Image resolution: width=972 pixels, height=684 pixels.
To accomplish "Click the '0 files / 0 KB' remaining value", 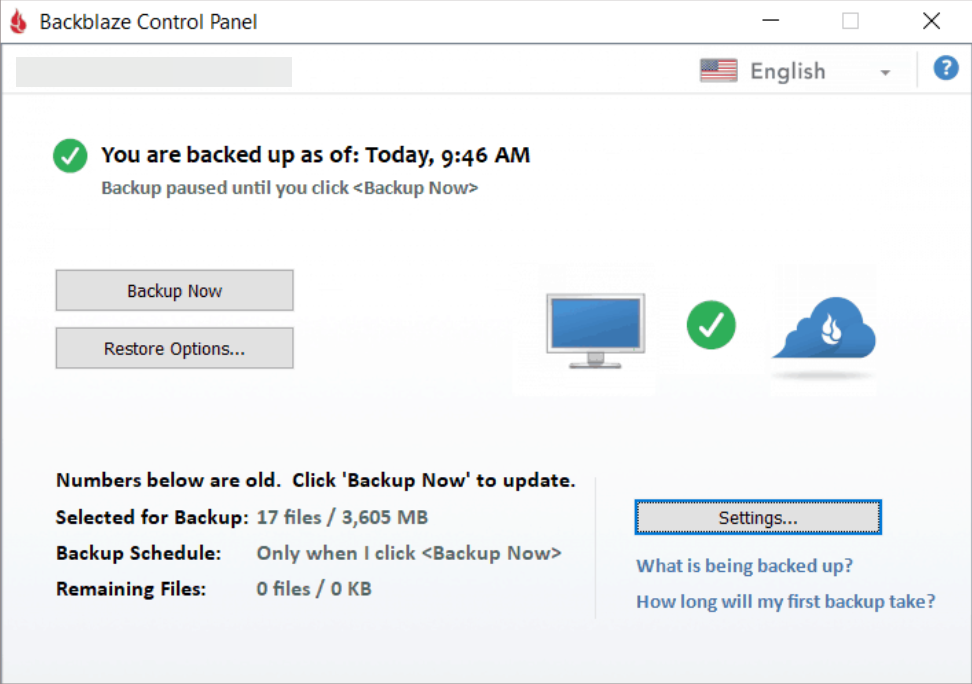I will pyautogui.click(x=314, y=589).
